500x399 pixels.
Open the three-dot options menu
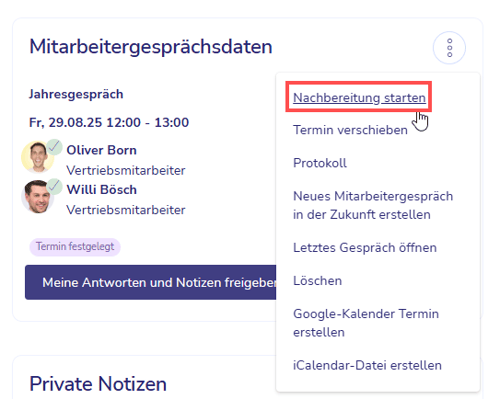[449, 48]
